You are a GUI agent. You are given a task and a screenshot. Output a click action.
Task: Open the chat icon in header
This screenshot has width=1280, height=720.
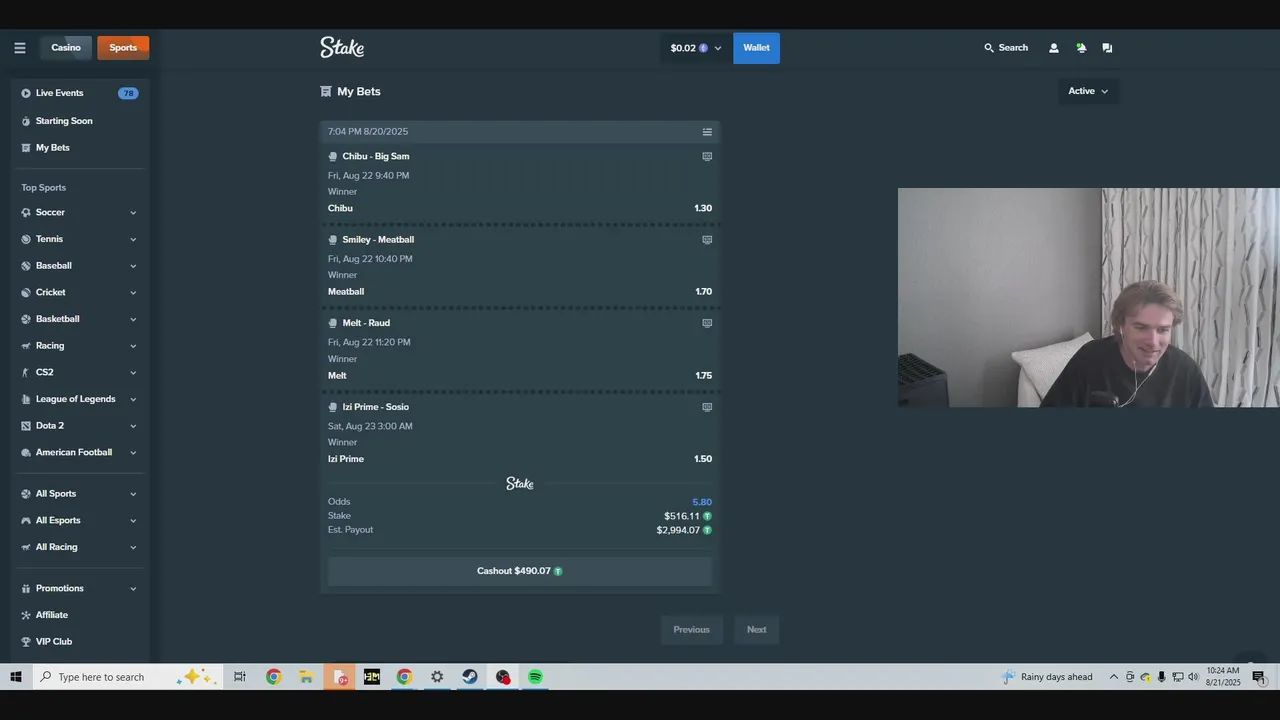click(1107, 48)
